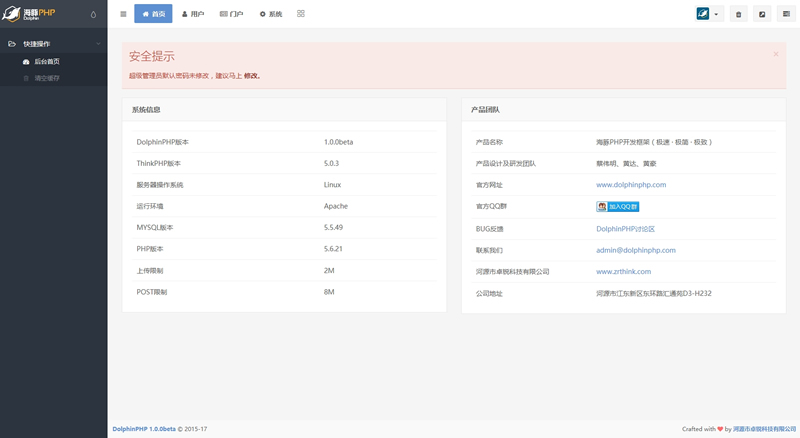Dismiss the 安全提示 alert with the X
Image resolution: width=800 pixels, height=438 pixels.
(775, 54)
